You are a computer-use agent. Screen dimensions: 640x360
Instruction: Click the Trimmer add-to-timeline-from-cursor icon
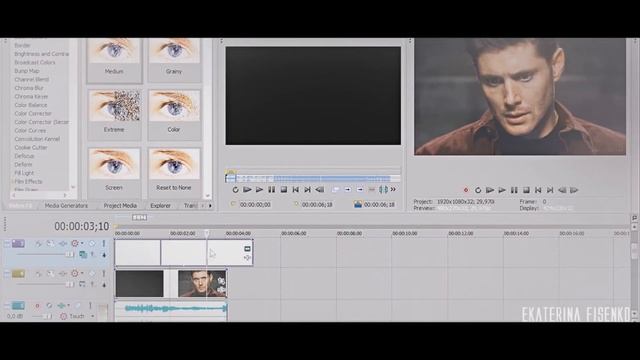(347, 190)
